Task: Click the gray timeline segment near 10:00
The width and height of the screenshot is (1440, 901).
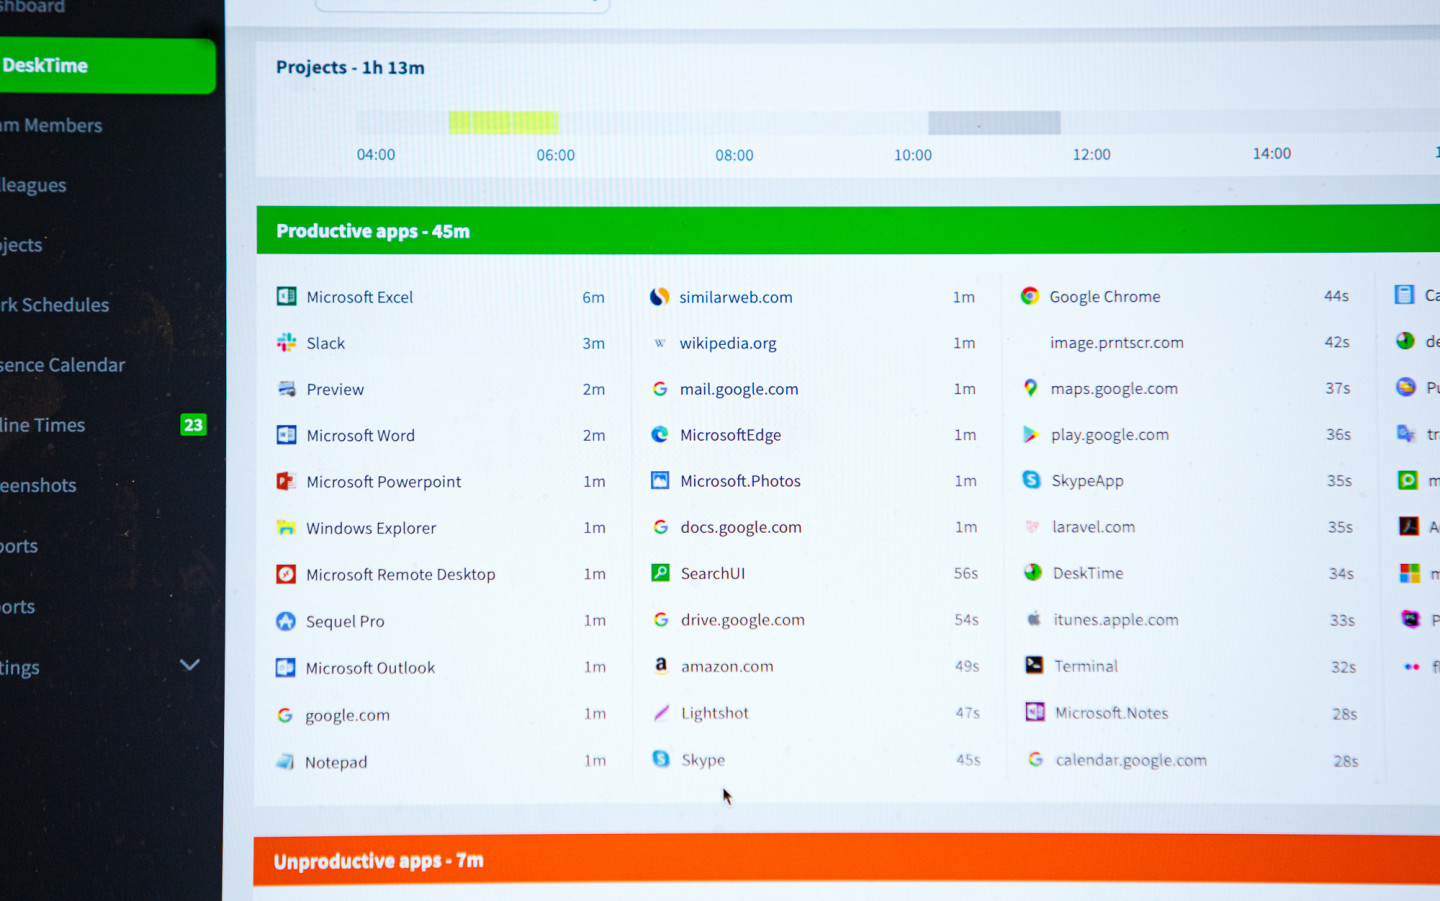Action: pos(994,123)
